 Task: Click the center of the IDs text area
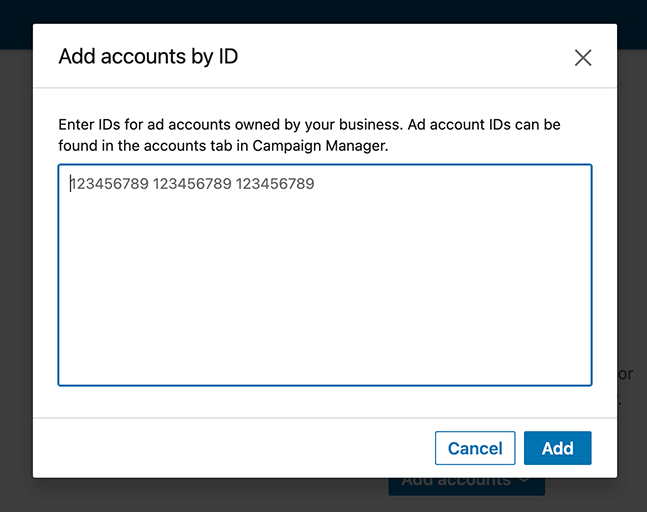click(324, 275)
